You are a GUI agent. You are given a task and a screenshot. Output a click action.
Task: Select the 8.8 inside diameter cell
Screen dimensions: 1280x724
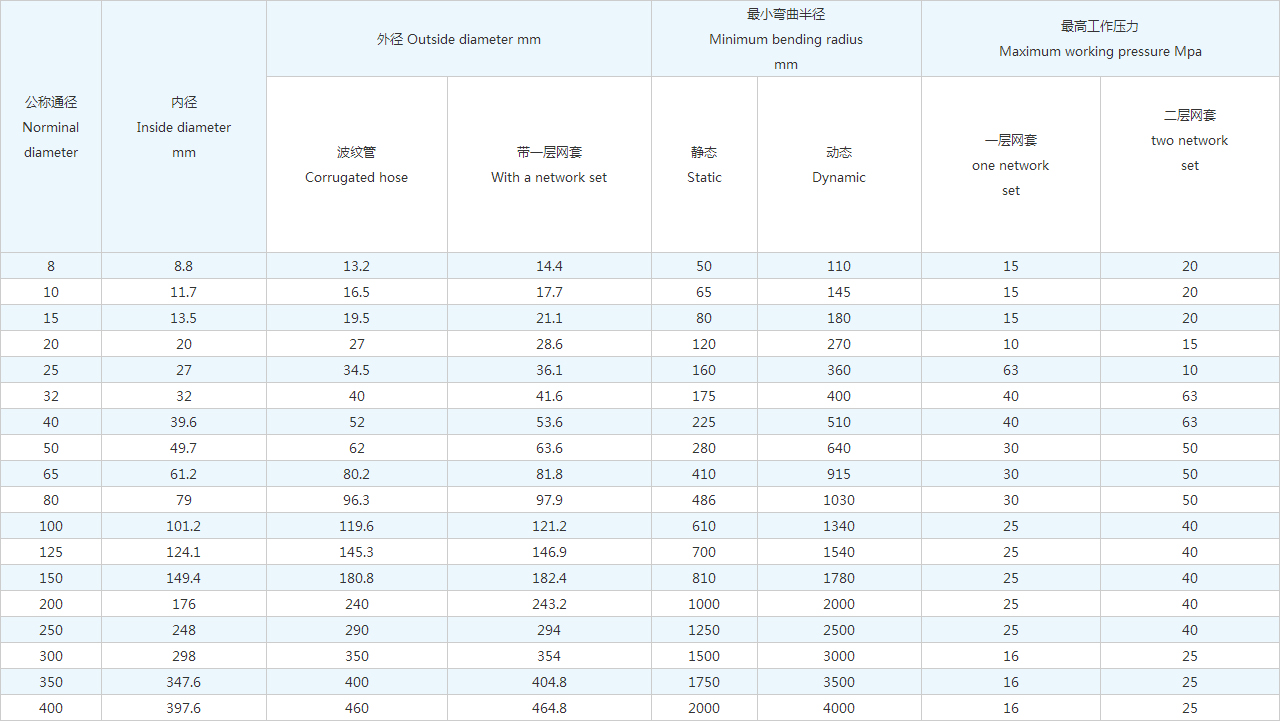point(184,266)
